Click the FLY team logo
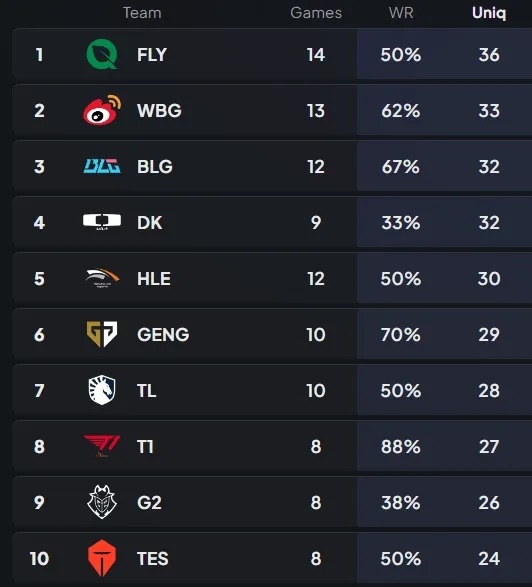The image size is (532, 587). (102, 54)
